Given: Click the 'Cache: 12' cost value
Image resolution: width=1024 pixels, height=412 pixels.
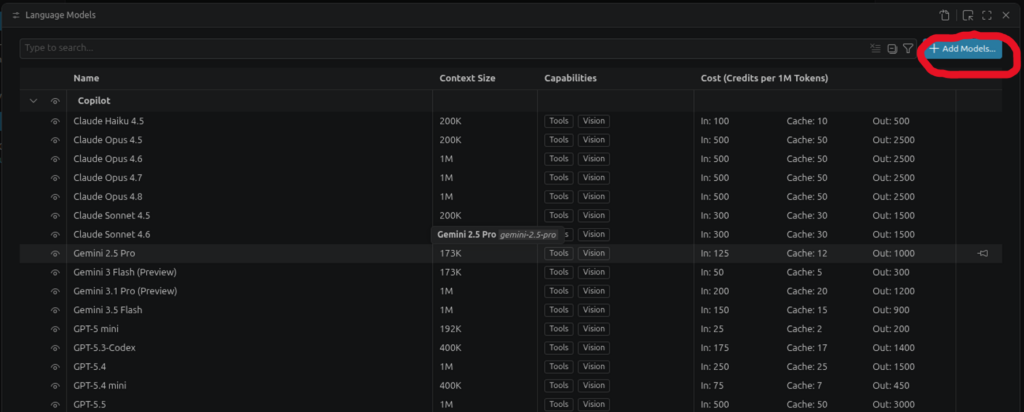Looking at the screenshot, I should (x=807, y=253).
